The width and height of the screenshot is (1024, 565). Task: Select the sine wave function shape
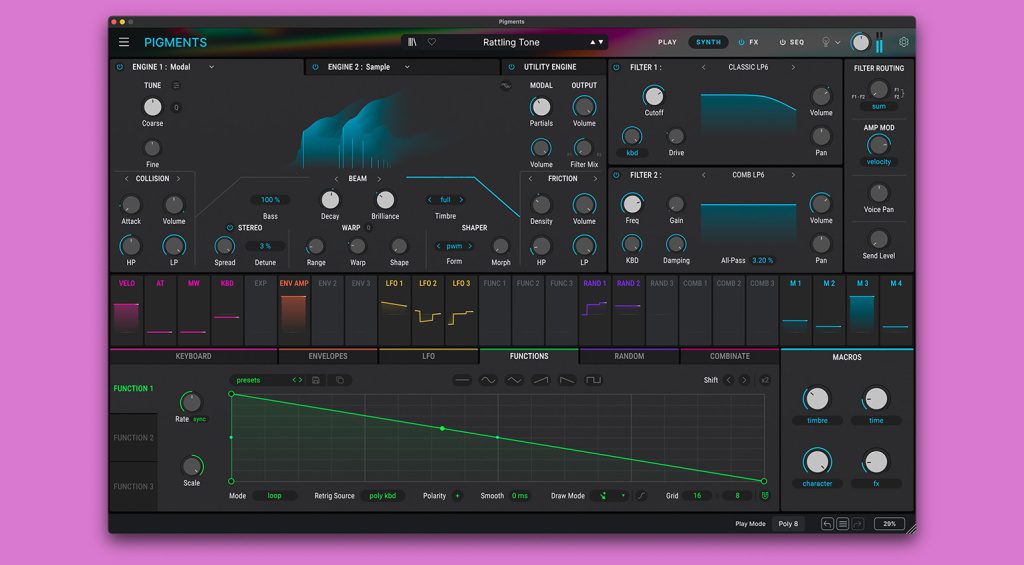click(488, 380)
